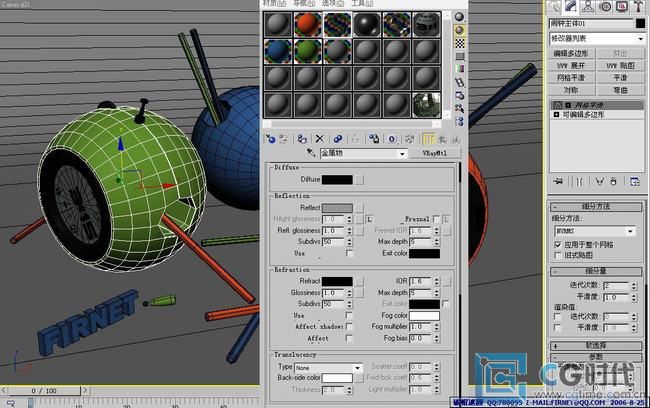The width and height of the screenshot is (650, 408).
Task: Open the 导航 menu in material editor
Action: coord(304,3)
